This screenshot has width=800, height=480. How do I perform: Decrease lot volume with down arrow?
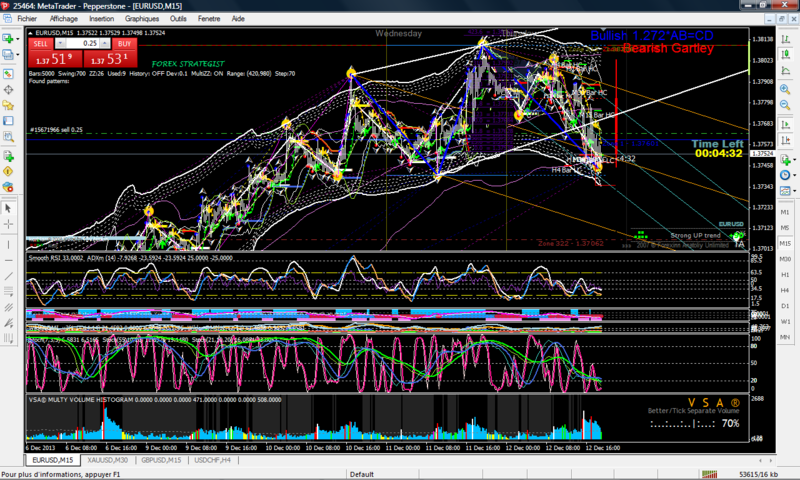click(60, 43)
